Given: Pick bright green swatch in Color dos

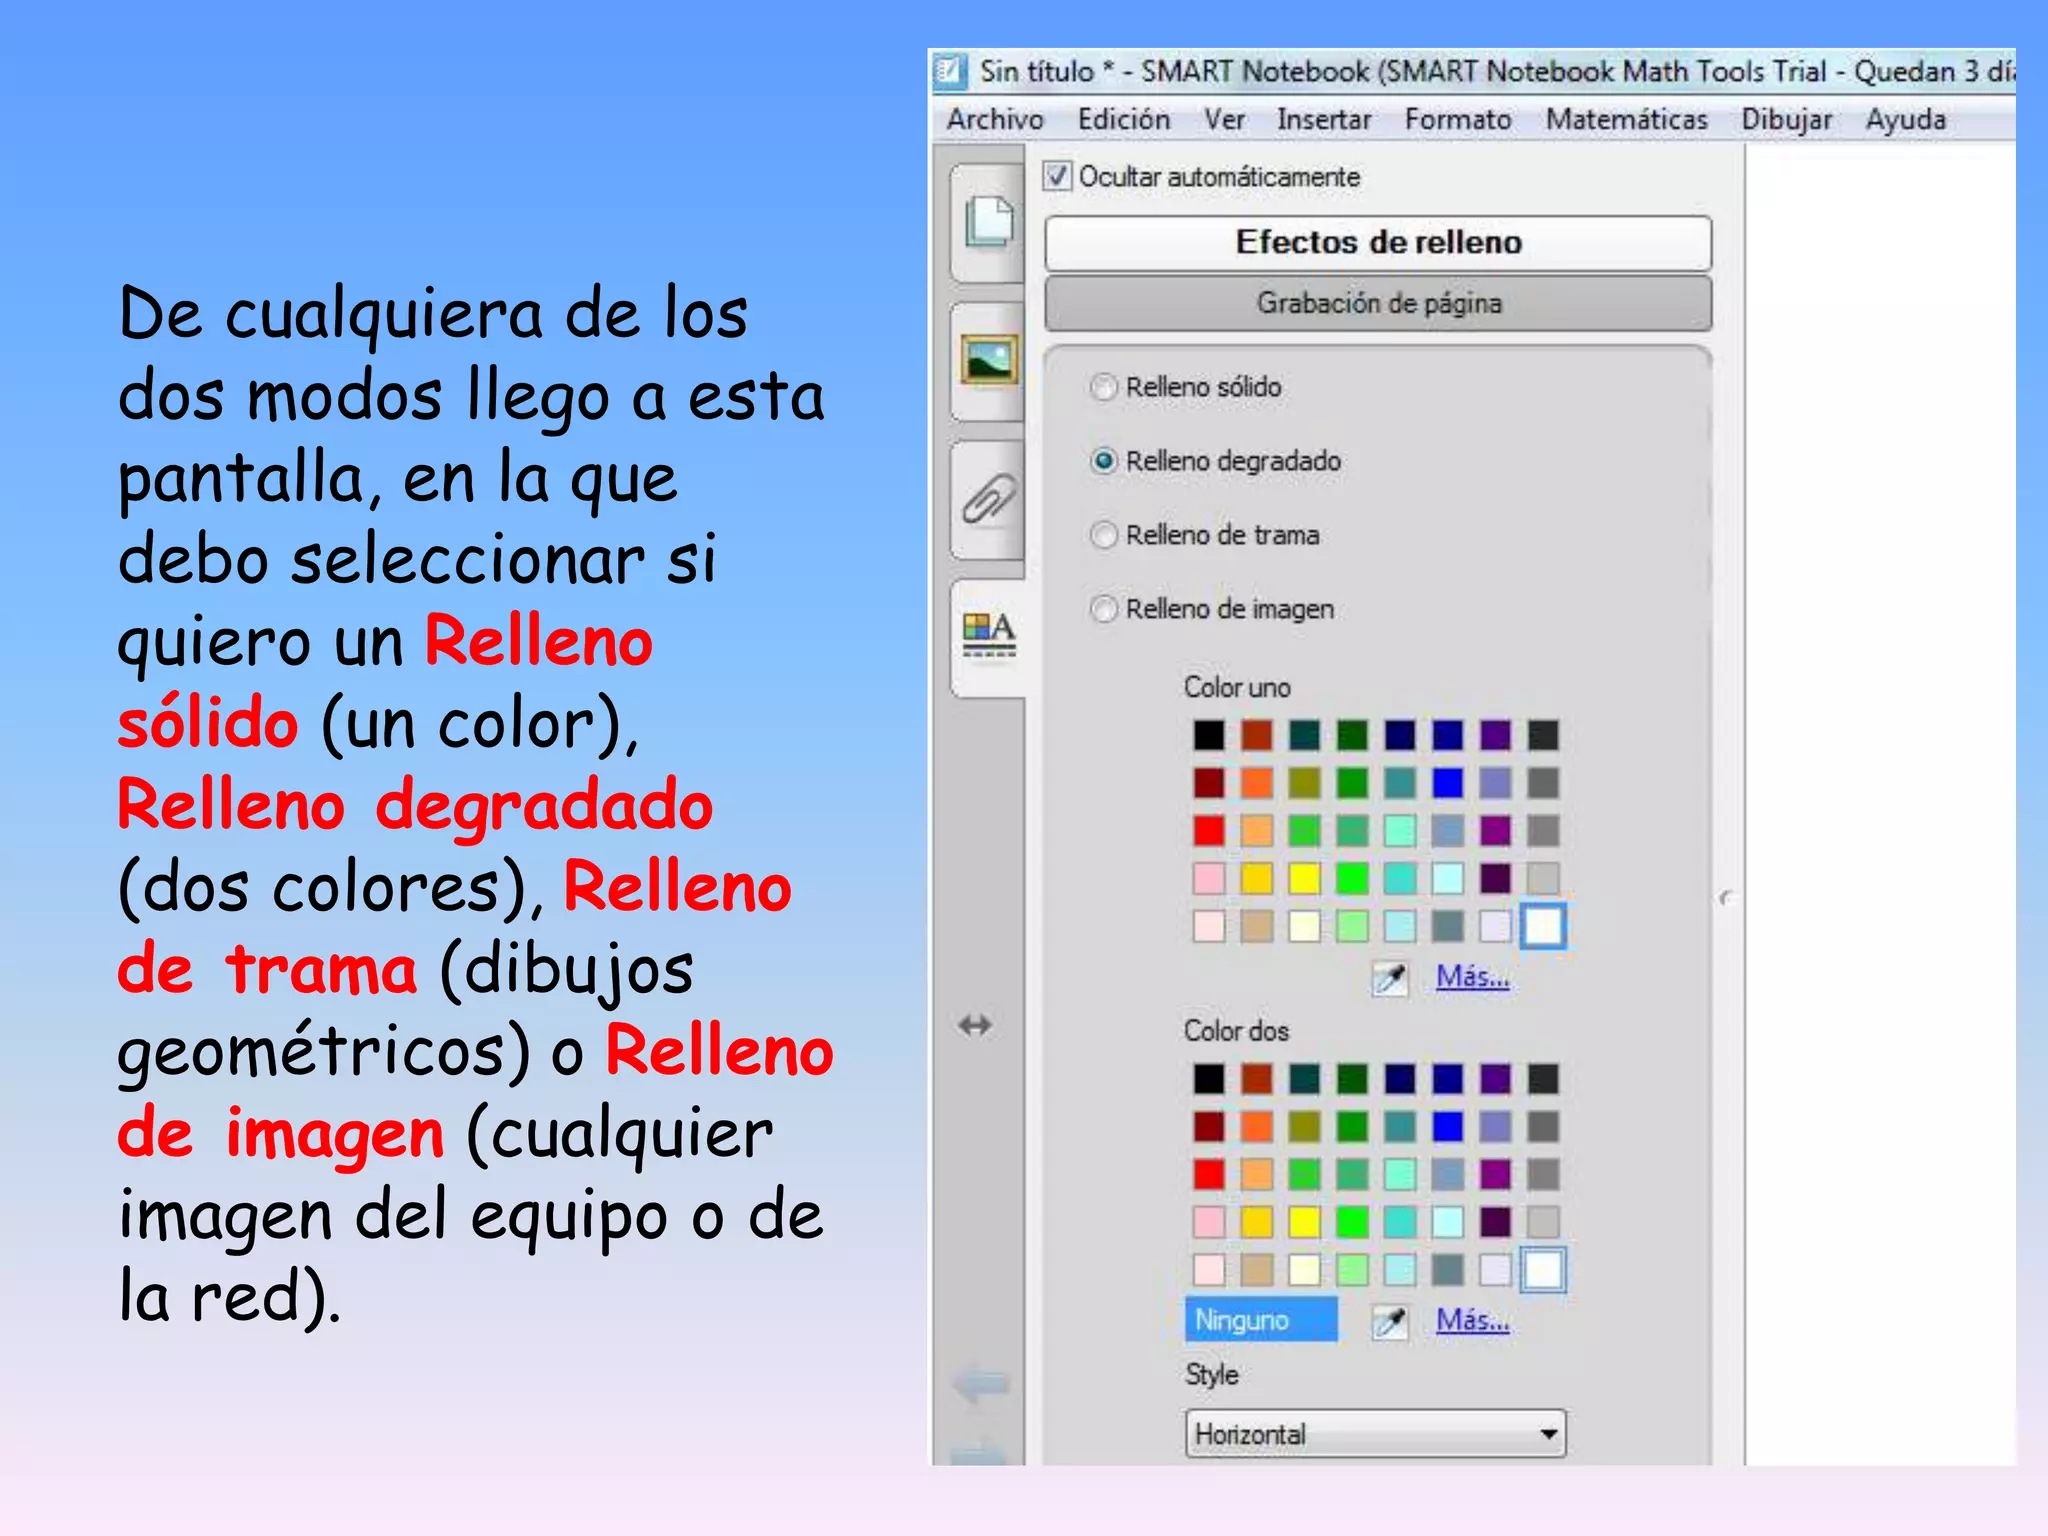Looking at the screenshot, I should [x=1352, y=1222].
